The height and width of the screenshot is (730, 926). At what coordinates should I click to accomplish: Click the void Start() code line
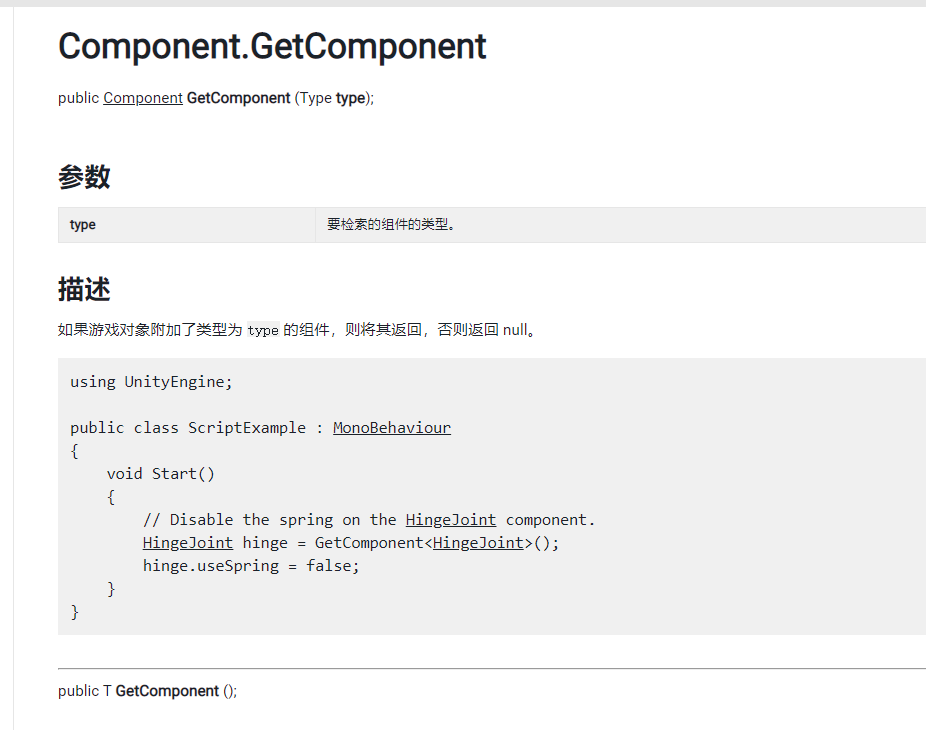click(161, 474)
